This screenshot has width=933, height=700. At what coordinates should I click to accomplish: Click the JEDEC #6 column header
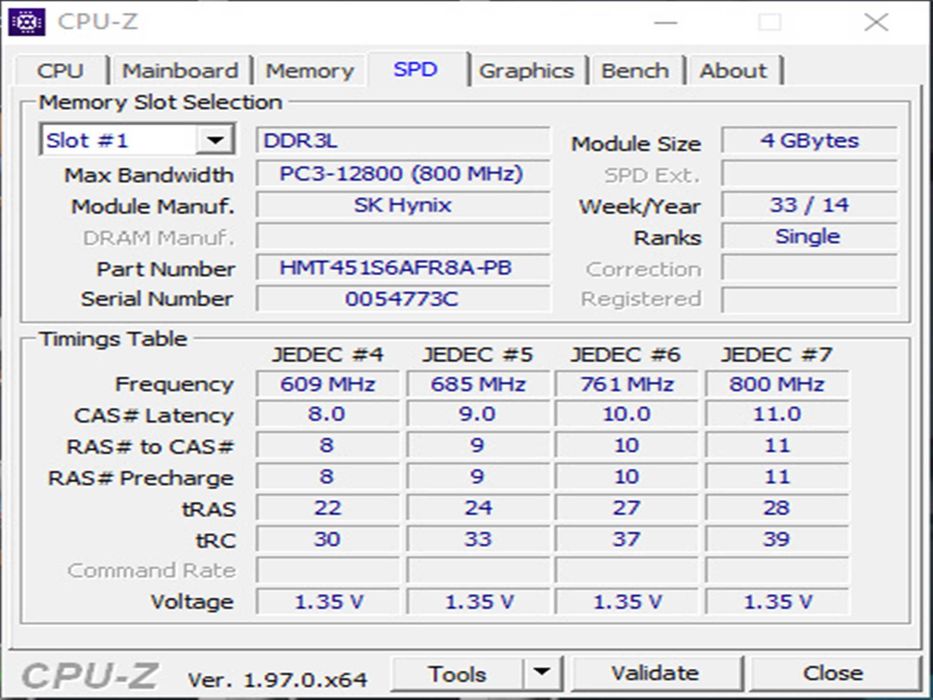click(x=625, y=355)
